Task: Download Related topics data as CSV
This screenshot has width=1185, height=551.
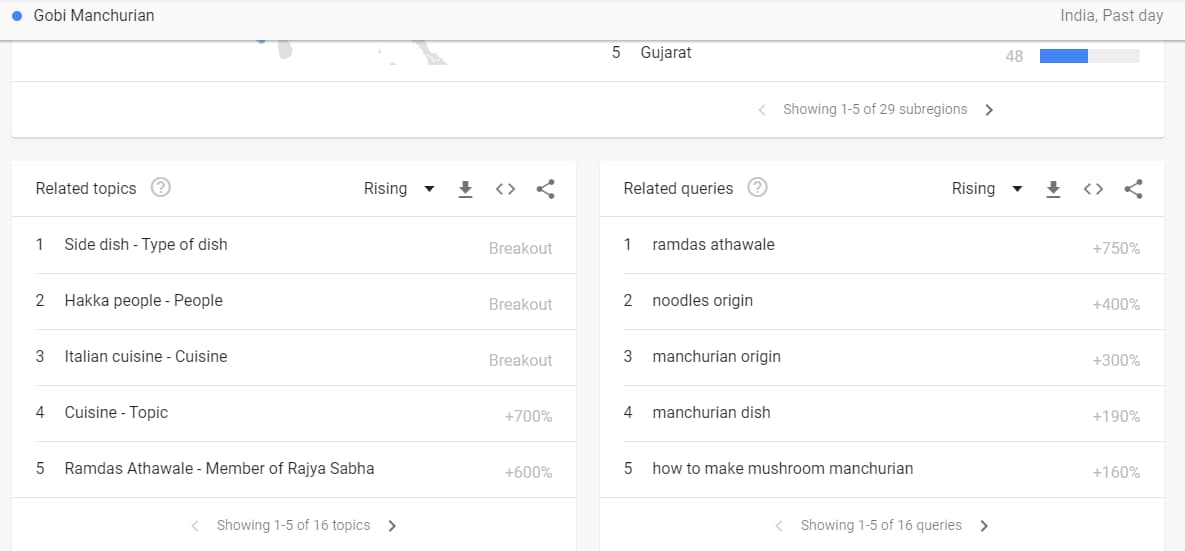Action: [x=466, y=189]
